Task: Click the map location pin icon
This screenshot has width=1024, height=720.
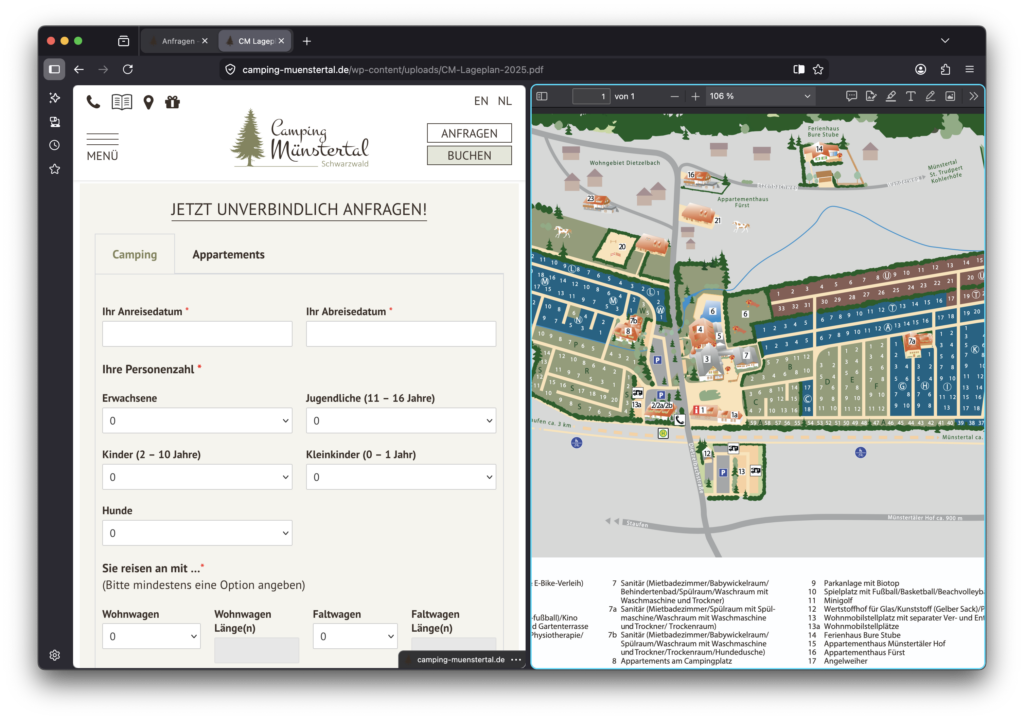Action: [148, 101]
